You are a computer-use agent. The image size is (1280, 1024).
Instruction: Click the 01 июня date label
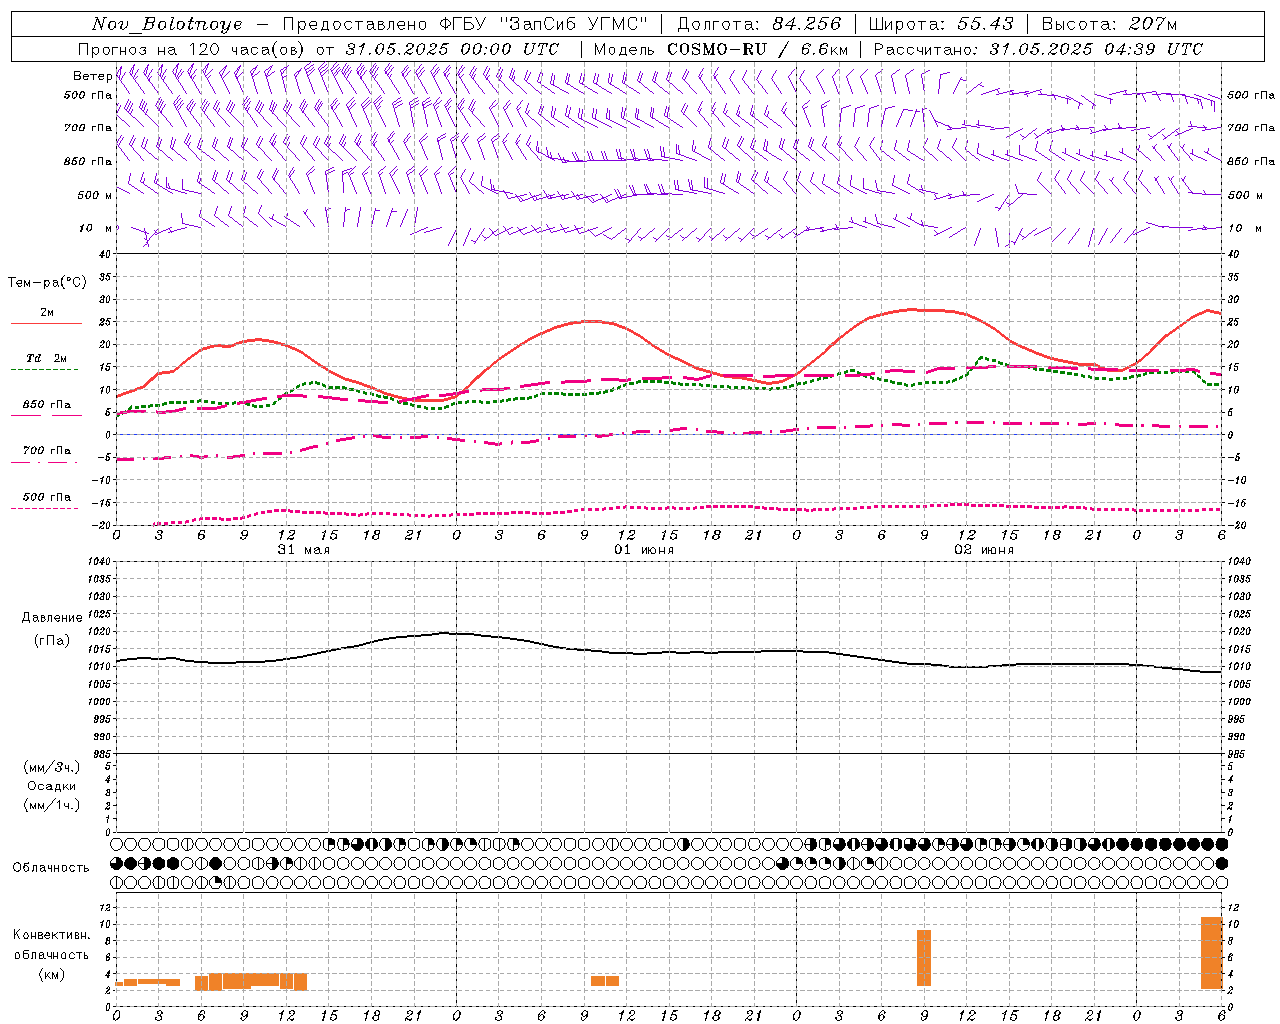(643, 550)
